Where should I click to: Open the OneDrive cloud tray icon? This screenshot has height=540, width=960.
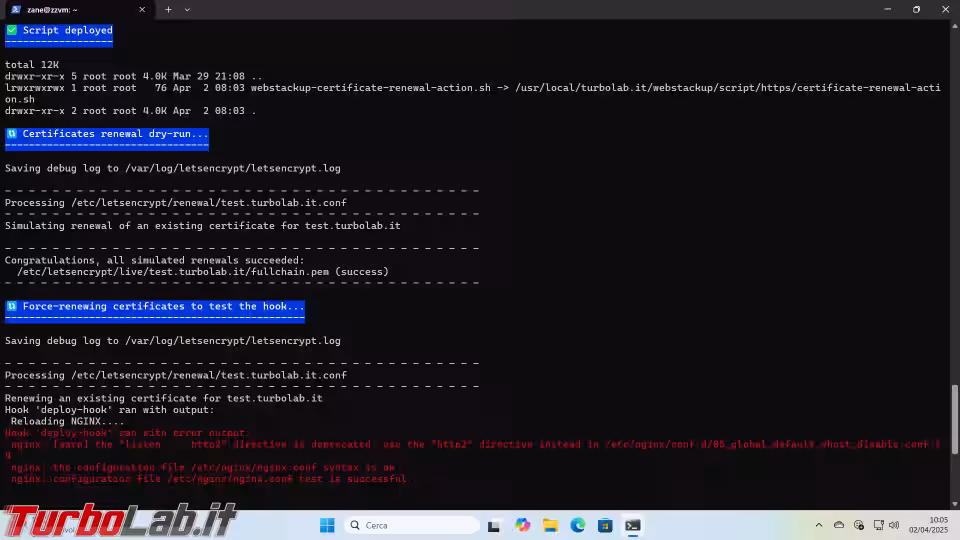point(839,525)
